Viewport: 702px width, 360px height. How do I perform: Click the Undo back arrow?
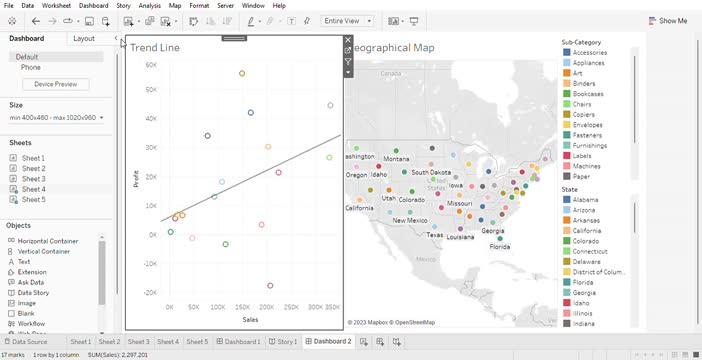(36, 21)
